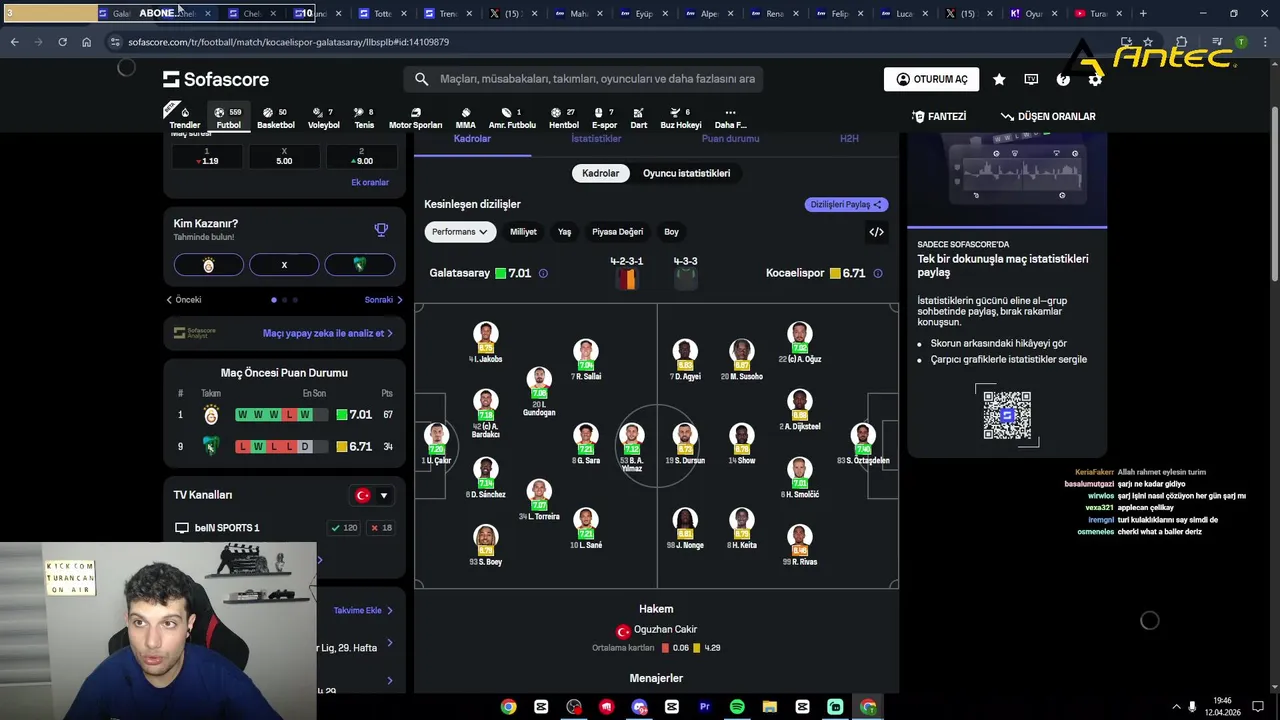Image resolution: width=1280 pixels, height=720 pixels.
Task: Select the E-spor category
Action: pyautogui.click(x=604, y=118)
